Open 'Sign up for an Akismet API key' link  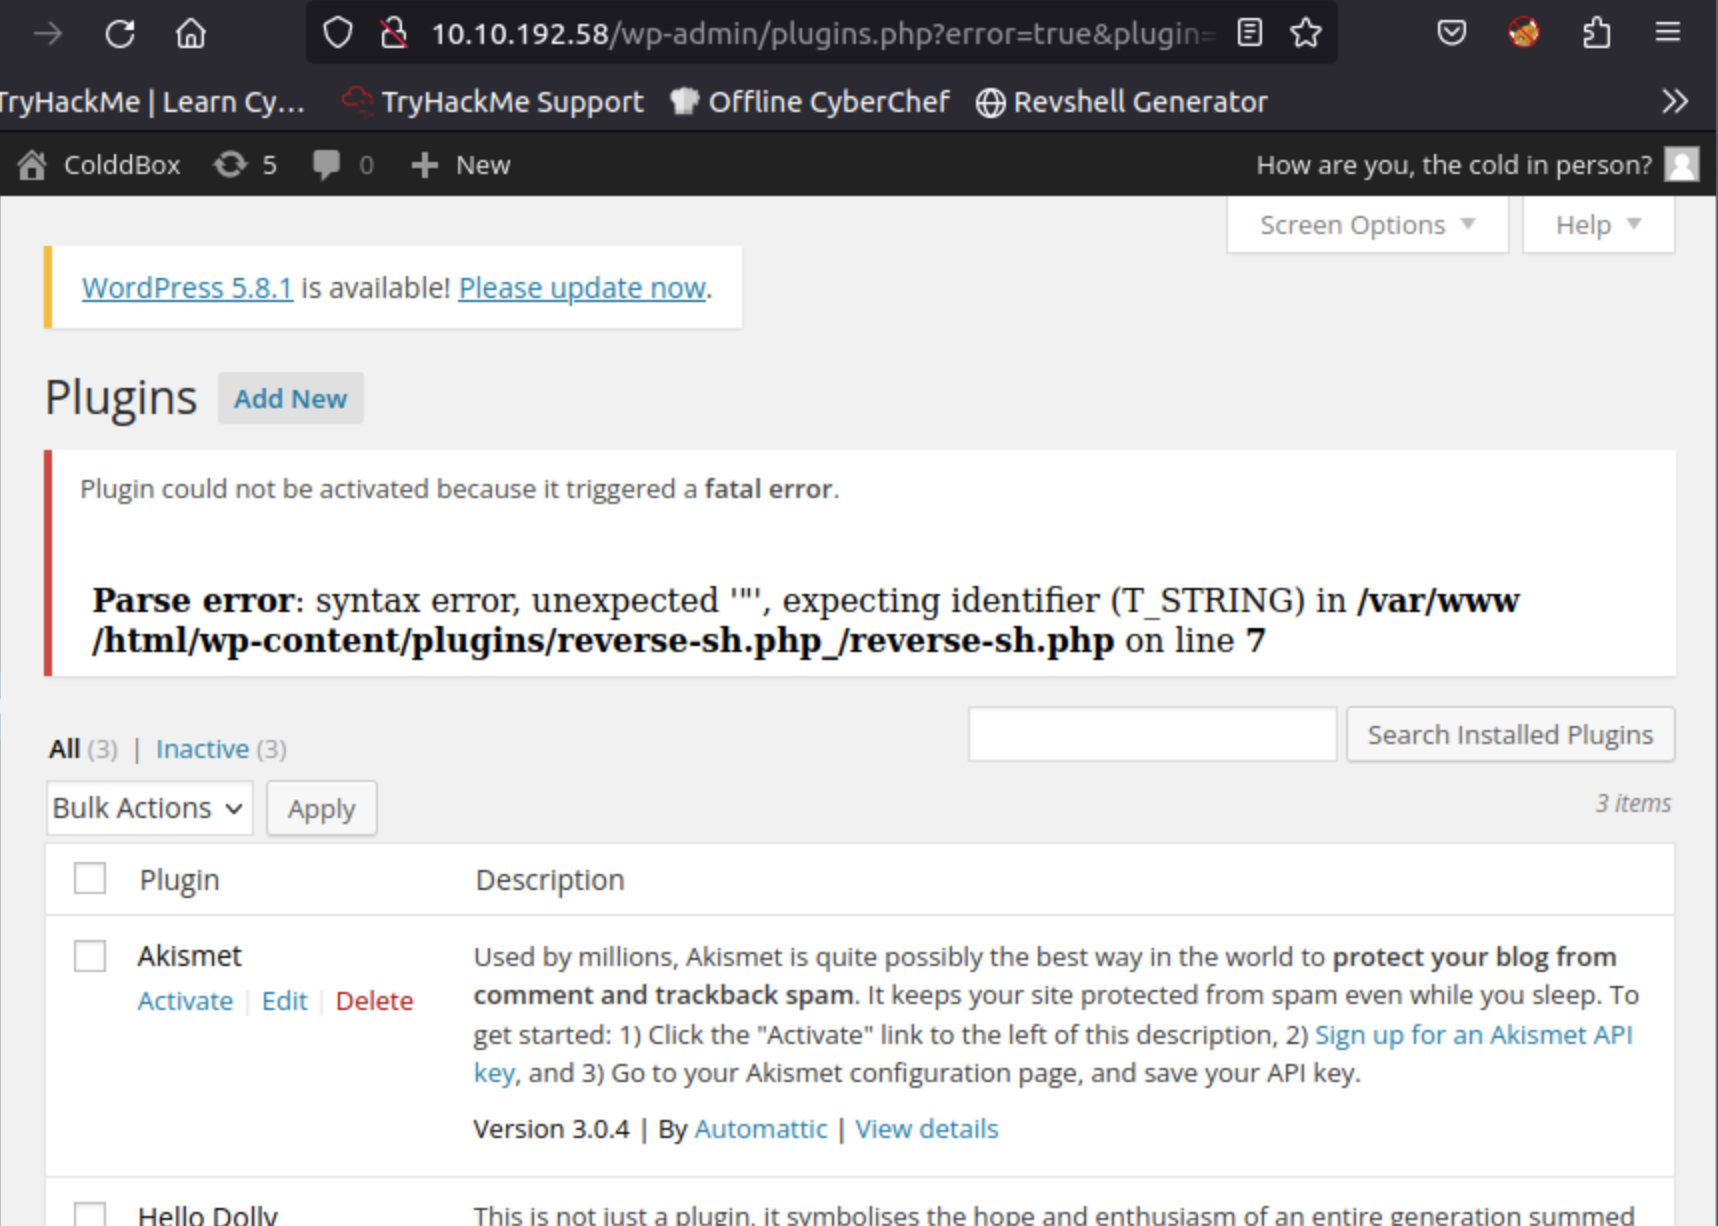[1473, 1035]
